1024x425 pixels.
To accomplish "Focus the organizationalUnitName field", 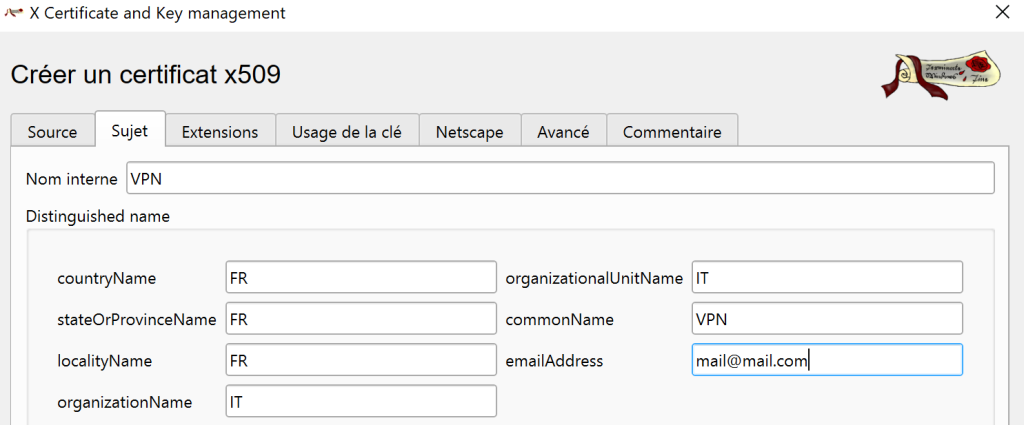I will pyautogui.click(x=826, y=277).
